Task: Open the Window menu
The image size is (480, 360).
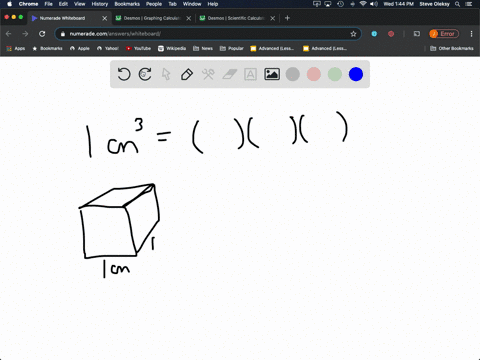Action: 192,4
